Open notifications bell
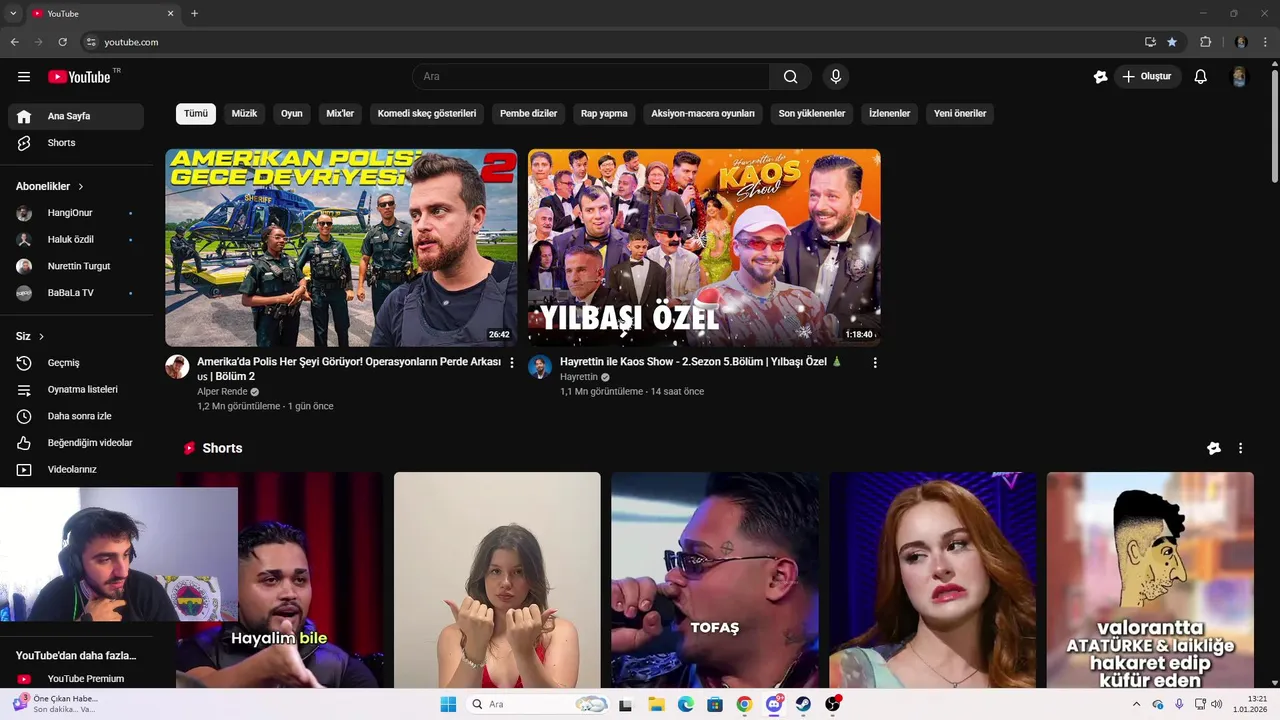1280x720 pixels. click(x=1201, y=77)
